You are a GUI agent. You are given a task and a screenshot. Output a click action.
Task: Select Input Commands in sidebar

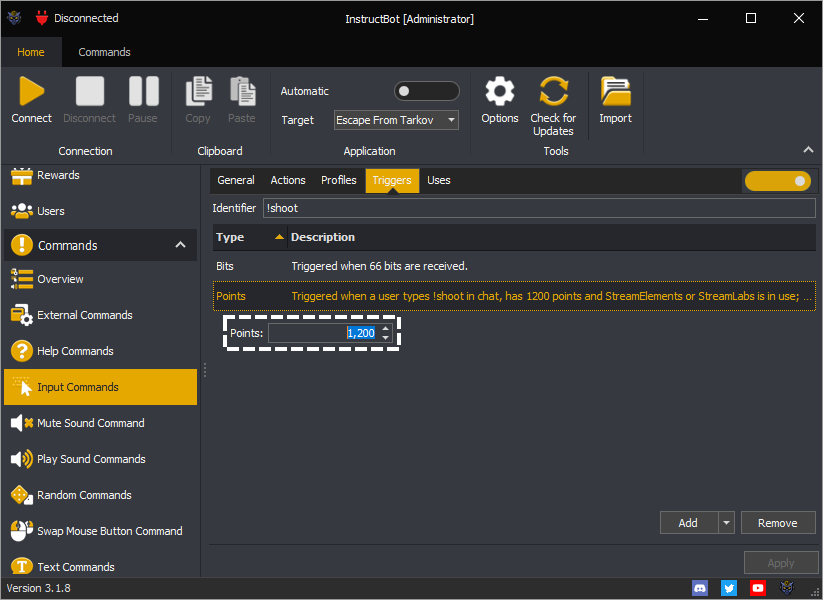[100, 387]
